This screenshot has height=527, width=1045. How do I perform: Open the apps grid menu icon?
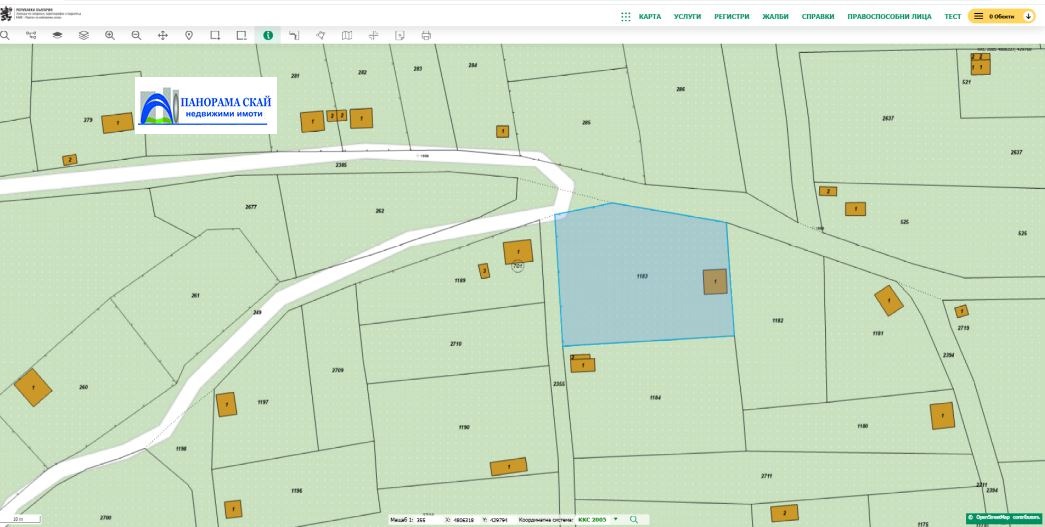pos(625,17)
